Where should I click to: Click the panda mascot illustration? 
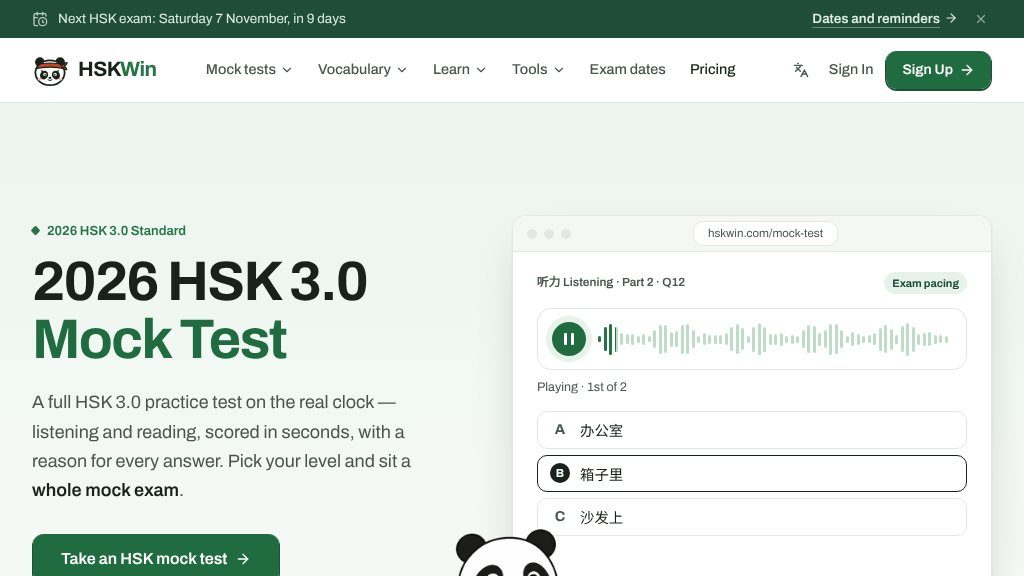pyautogui.click(x=507, y=552)
